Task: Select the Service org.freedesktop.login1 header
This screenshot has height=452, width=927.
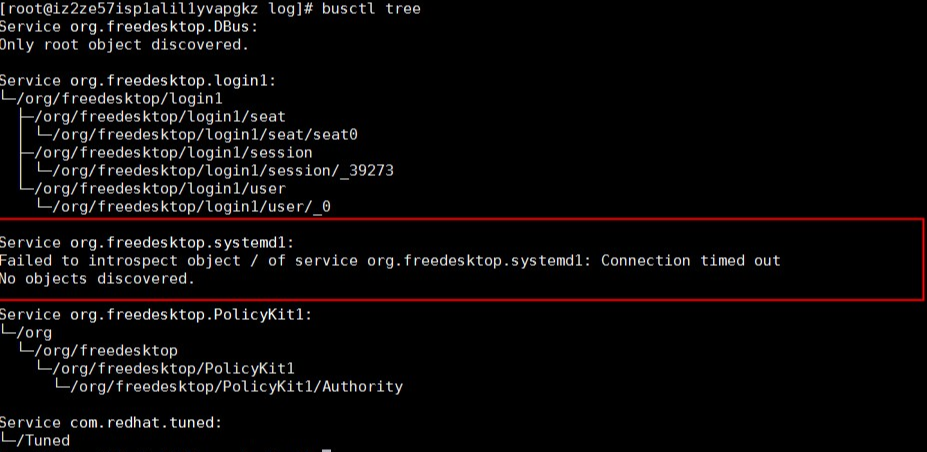Action: (x=136, y=81)
